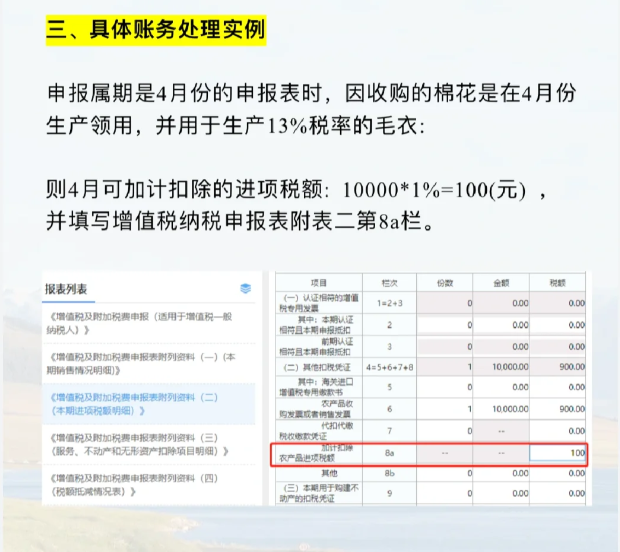This screenshot has width=620, height=552.
Task: Click the row 9 份数 input field
Action: click(x=444, y=493)
